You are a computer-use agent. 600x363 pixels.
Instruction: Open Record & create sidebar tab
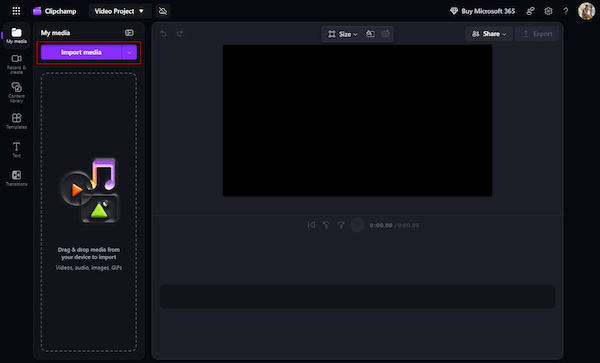click(x=16, y=64)
